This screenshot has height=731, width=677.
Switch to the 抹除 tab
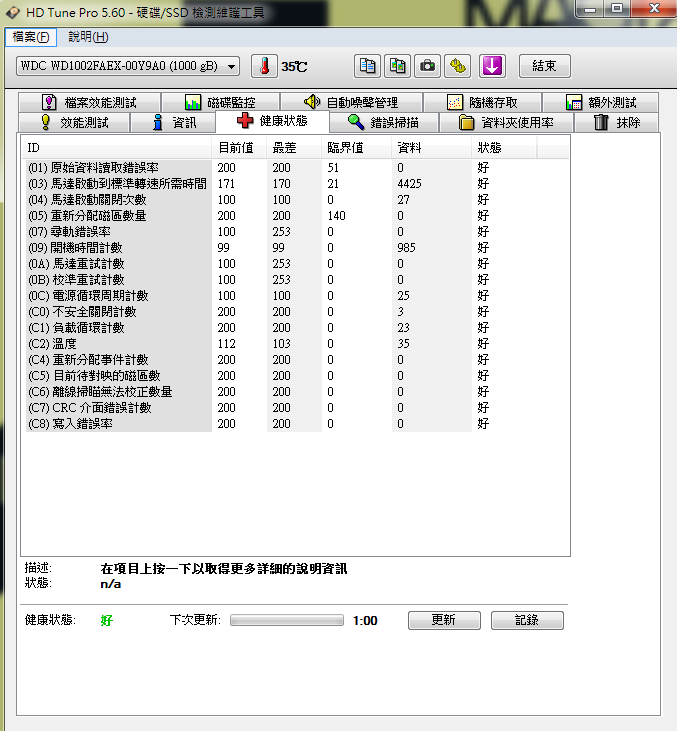point(616,123)
